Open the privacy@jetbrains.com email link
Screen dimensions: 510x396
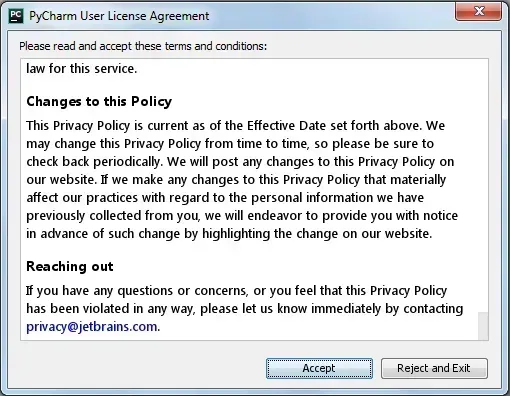92,327
